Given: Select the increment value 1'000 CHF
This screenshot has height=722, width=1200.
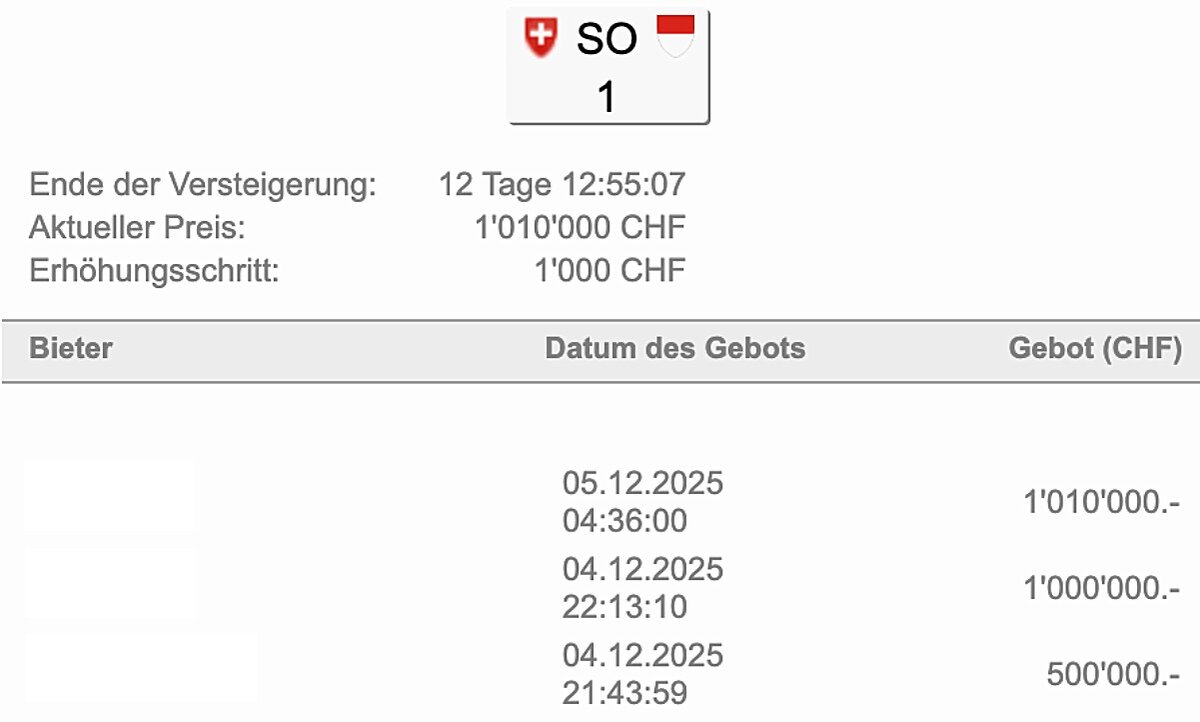Looking at the screenshot, I should (610, 271).
